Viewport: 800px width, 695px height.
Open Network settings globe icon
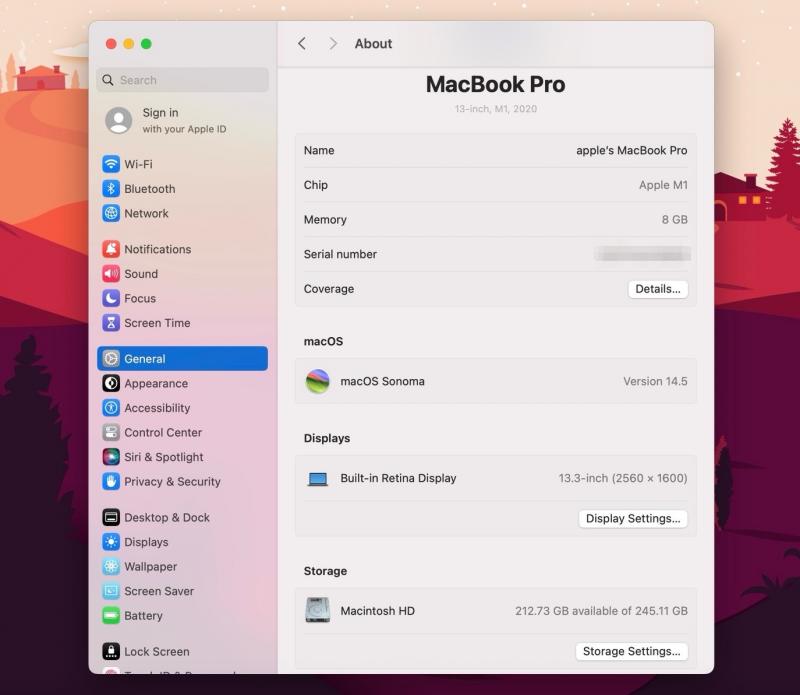111,214
